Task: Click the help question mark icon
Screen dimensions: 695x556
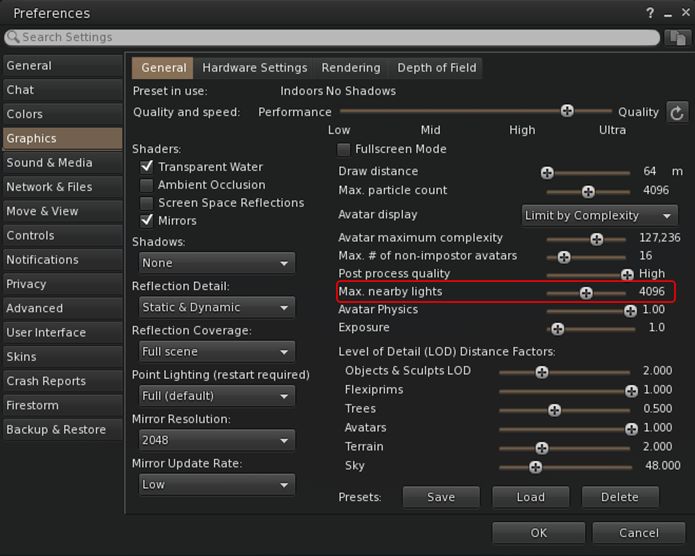Action: click(x=650, y=13)
